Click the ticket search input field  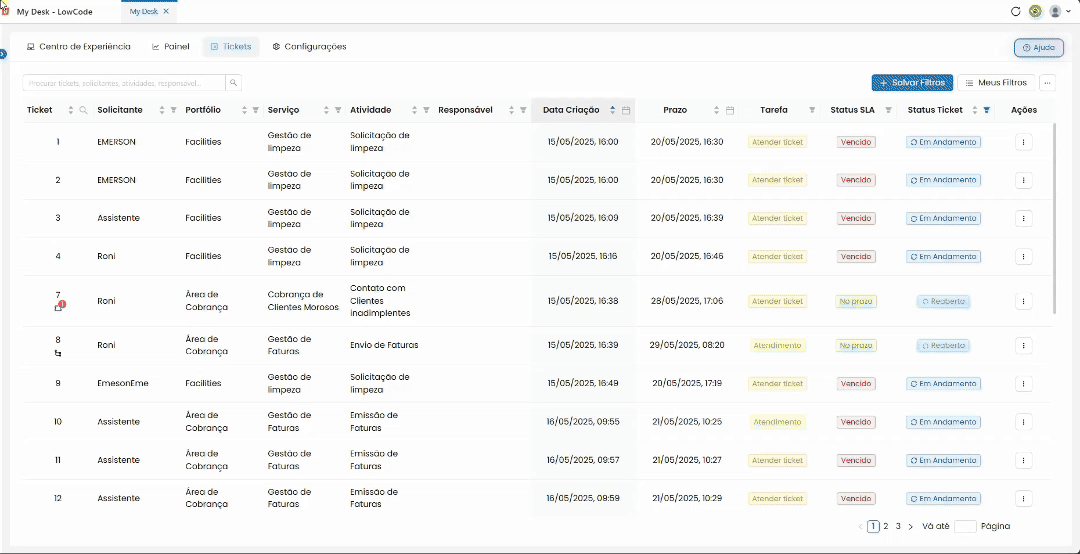pyautogui.click(x=124, y=83)
